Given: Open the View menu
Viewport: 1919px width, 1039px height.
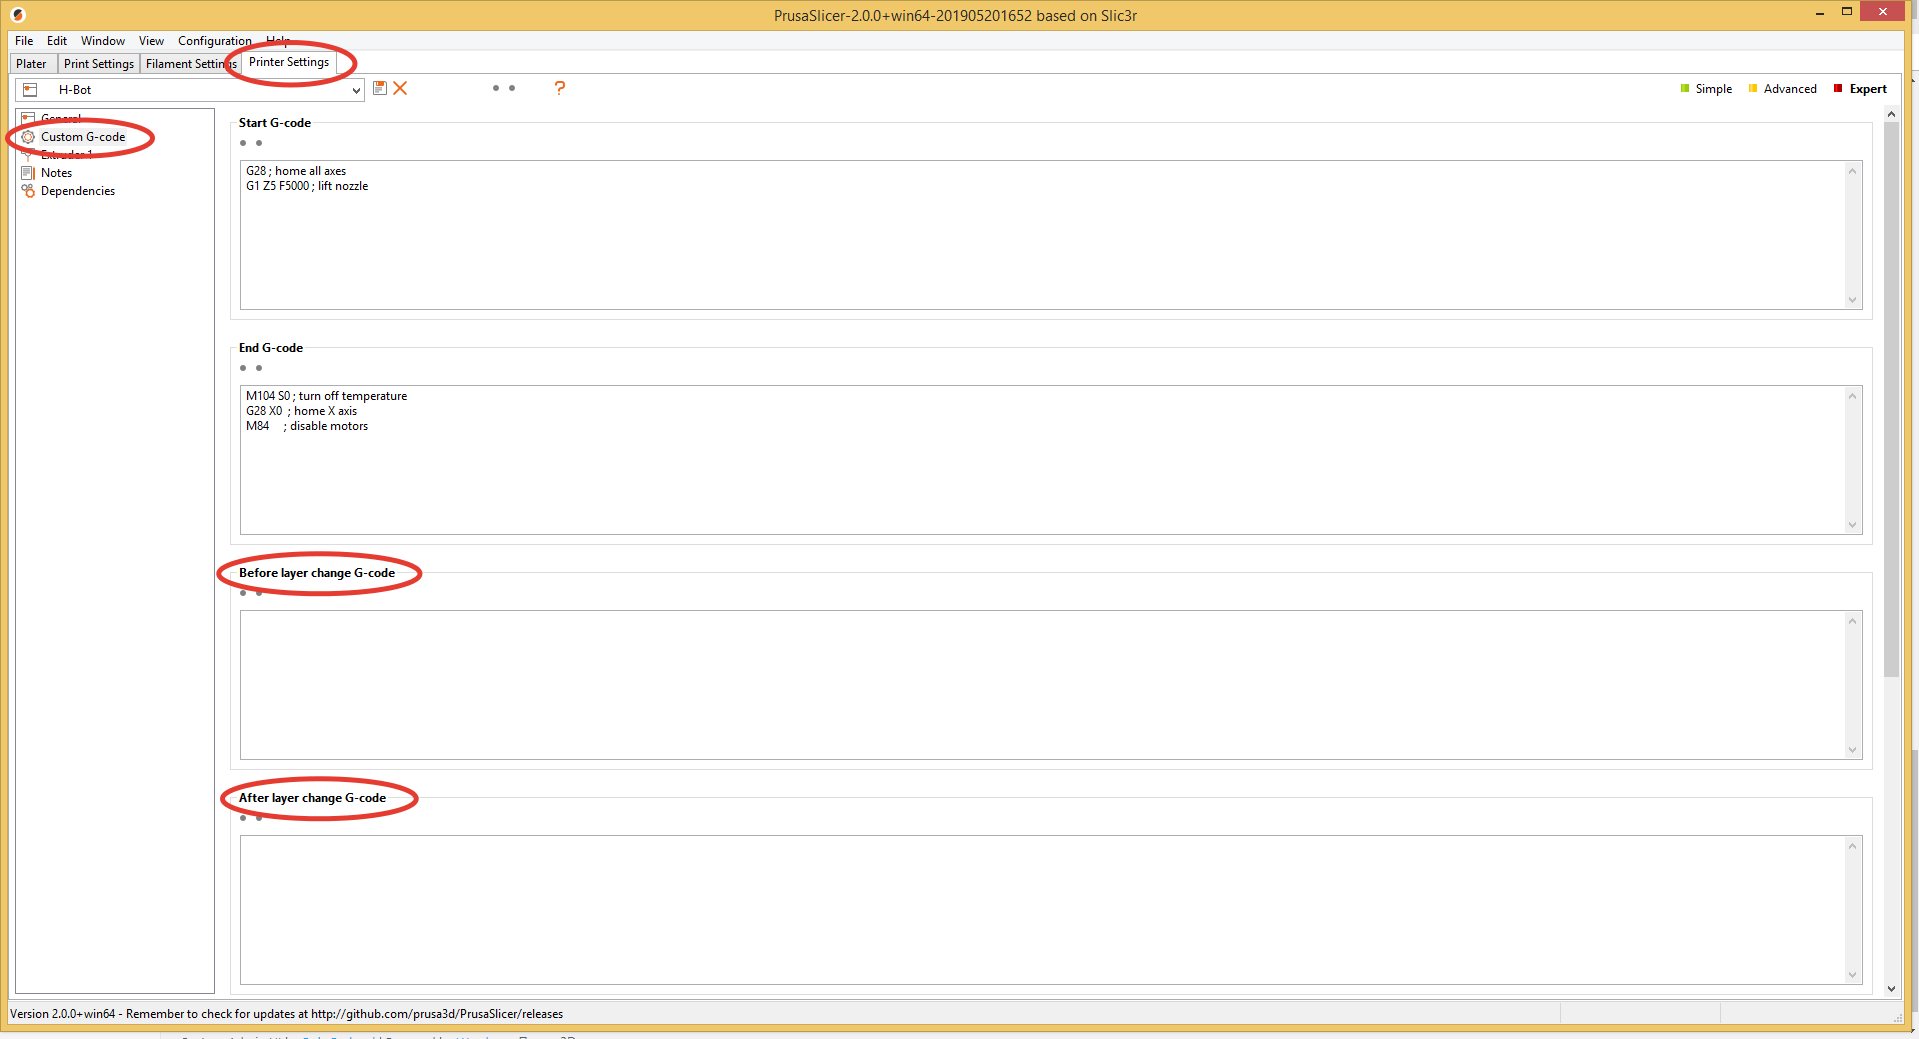Looking at the screenshot, I should pyautogui.click(x=151, y=41).
